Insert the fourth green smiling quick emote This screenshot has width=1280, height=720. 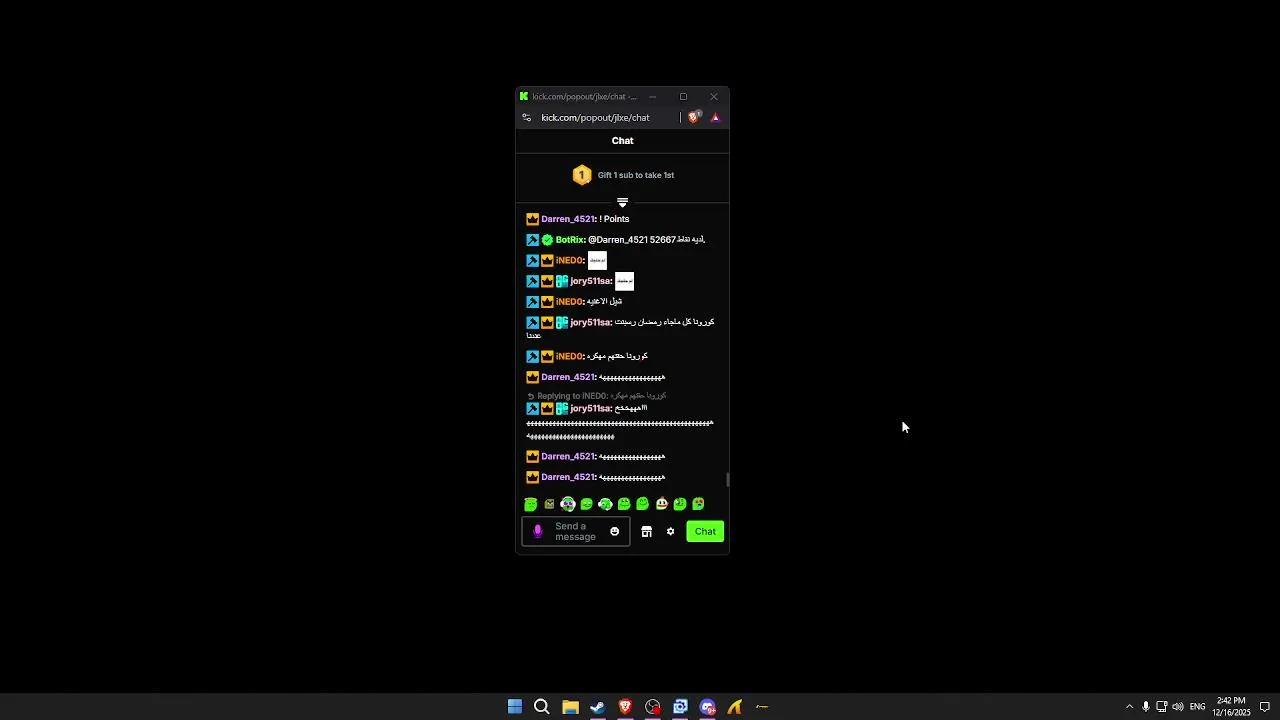pos(587,505)
